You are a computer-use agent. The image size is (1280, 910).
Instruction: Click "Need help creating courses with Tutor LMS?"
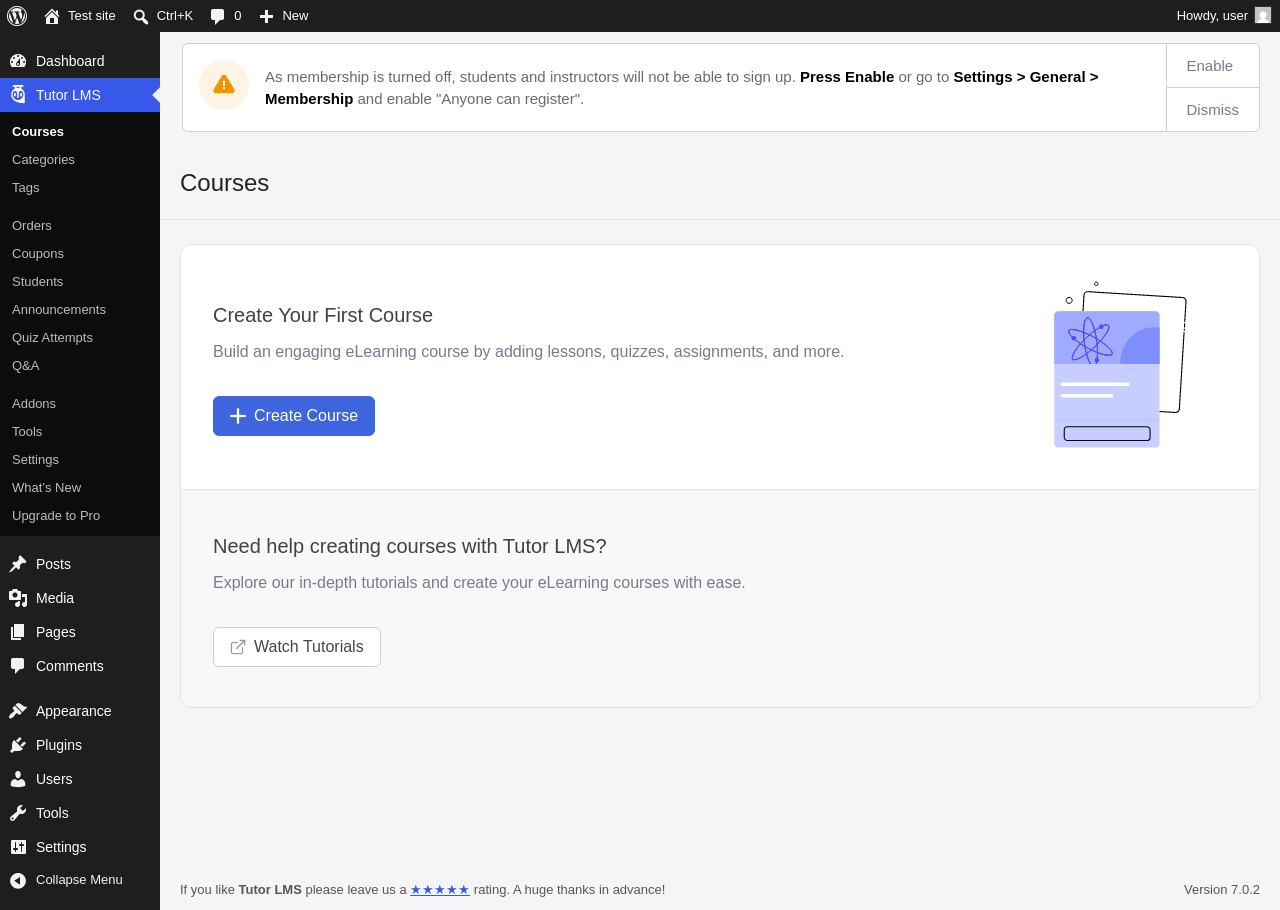(410, 546)
